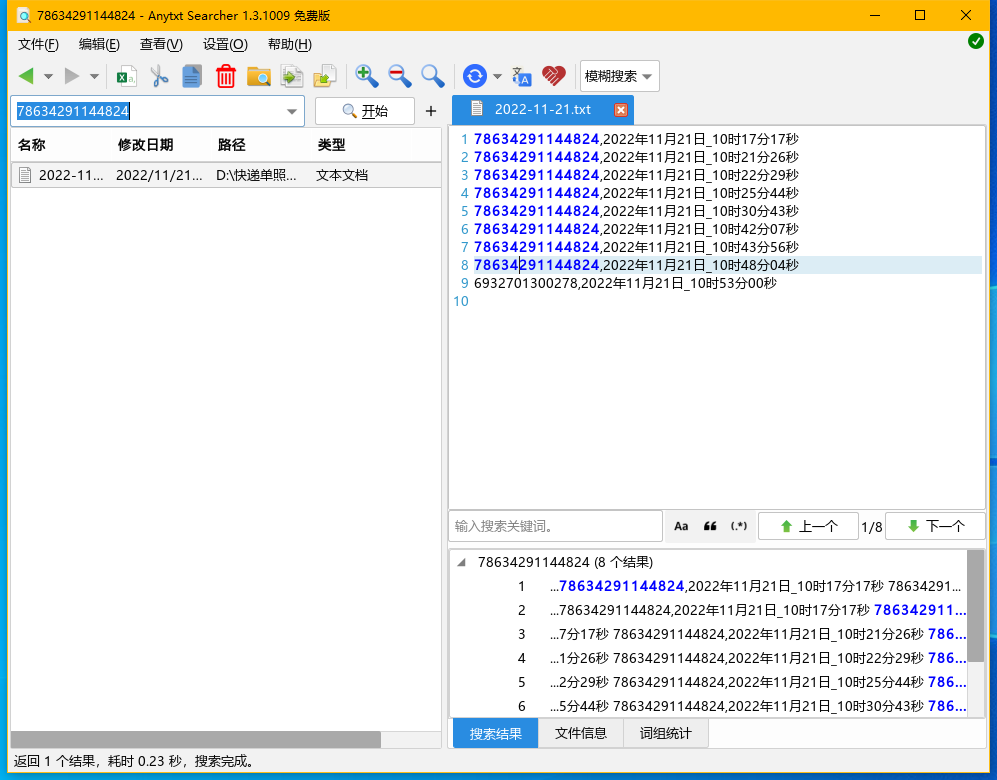Click the zoom out magnifier icon
Image resolution: width=997 pixels, height=780 pixels.
[399, 76]
